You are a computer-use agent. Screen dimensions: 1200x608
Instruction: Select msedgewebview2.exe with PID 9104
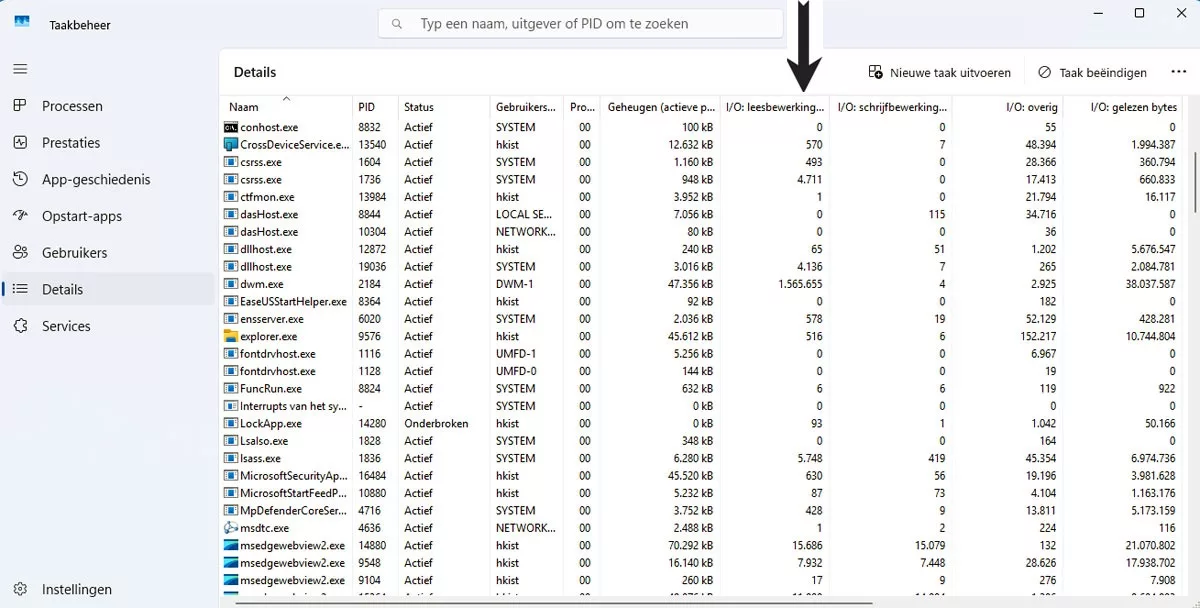[700, 580]
